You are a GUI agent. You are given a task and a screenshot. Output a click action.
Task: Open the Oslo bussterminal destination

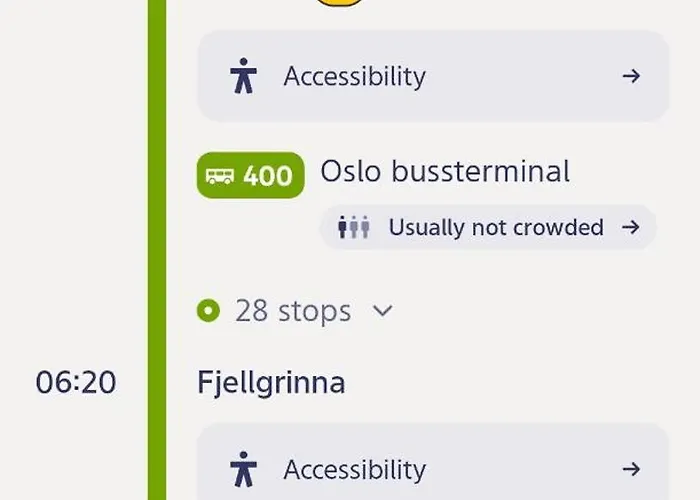(445, 172)
